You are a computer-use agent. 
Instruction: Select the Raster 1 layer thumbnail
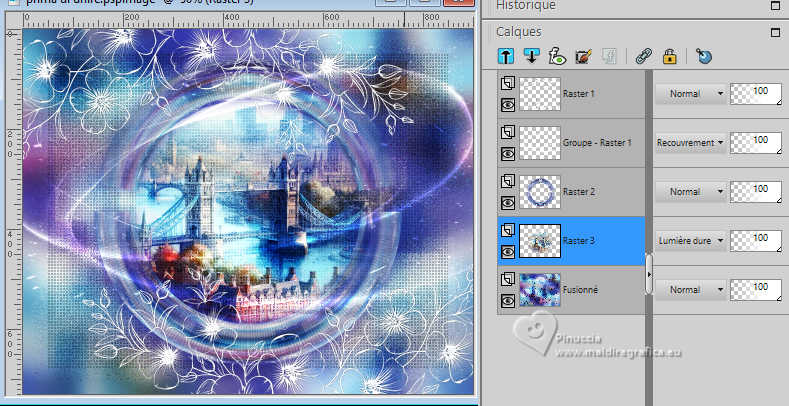[x=540, y=94]
